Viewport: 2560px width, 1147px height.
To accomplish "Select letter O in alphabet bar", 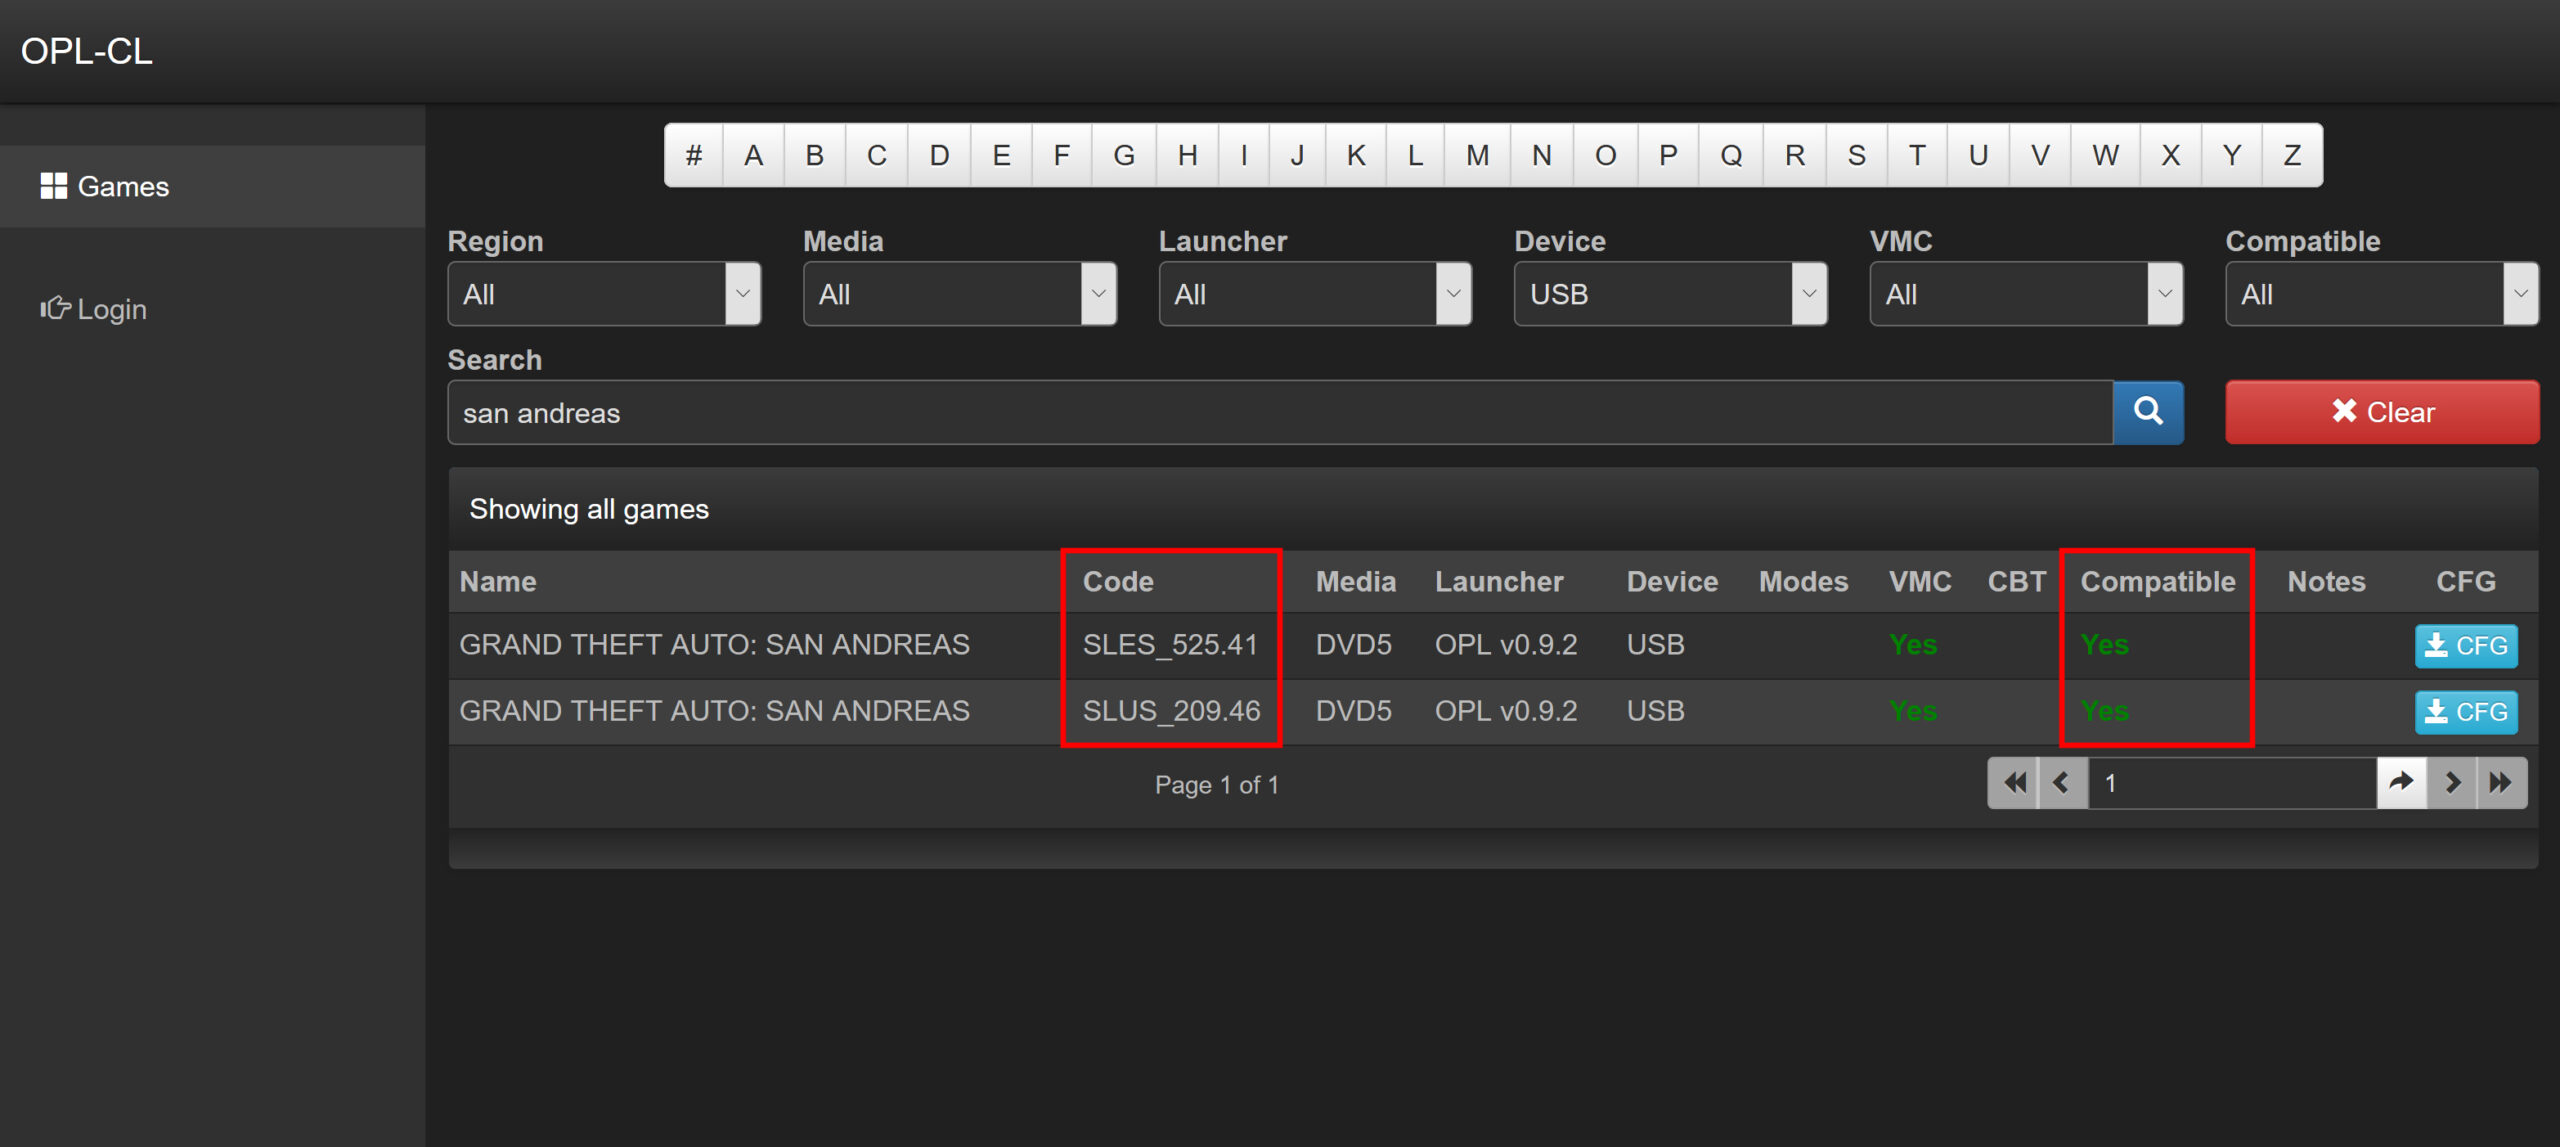I will [1606, 155].
